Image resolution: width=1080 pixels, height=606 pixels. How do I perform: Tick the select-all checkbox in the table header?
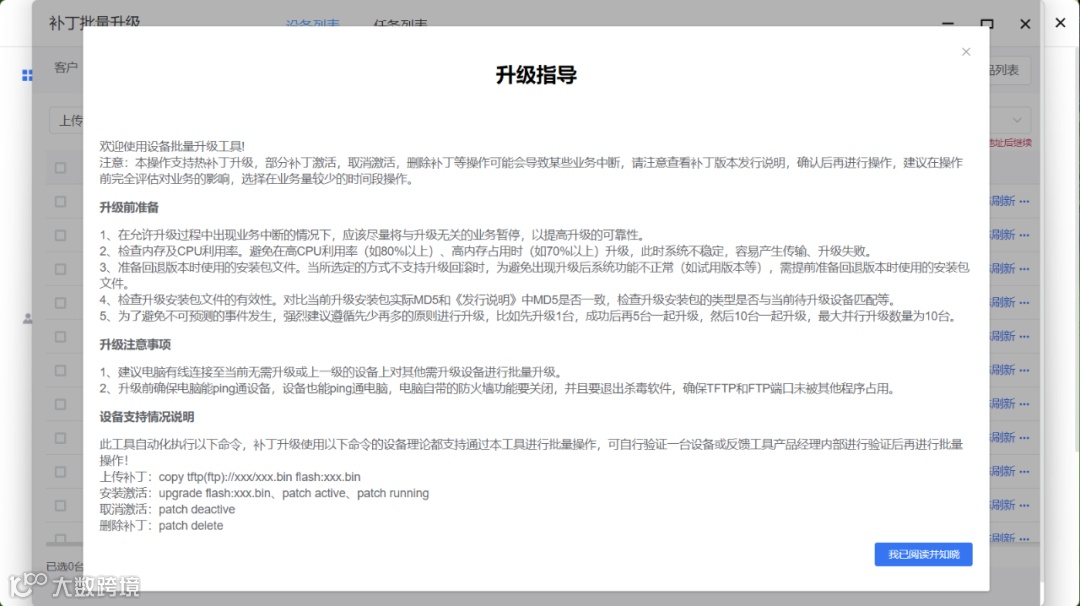click(x=61, y=167)
